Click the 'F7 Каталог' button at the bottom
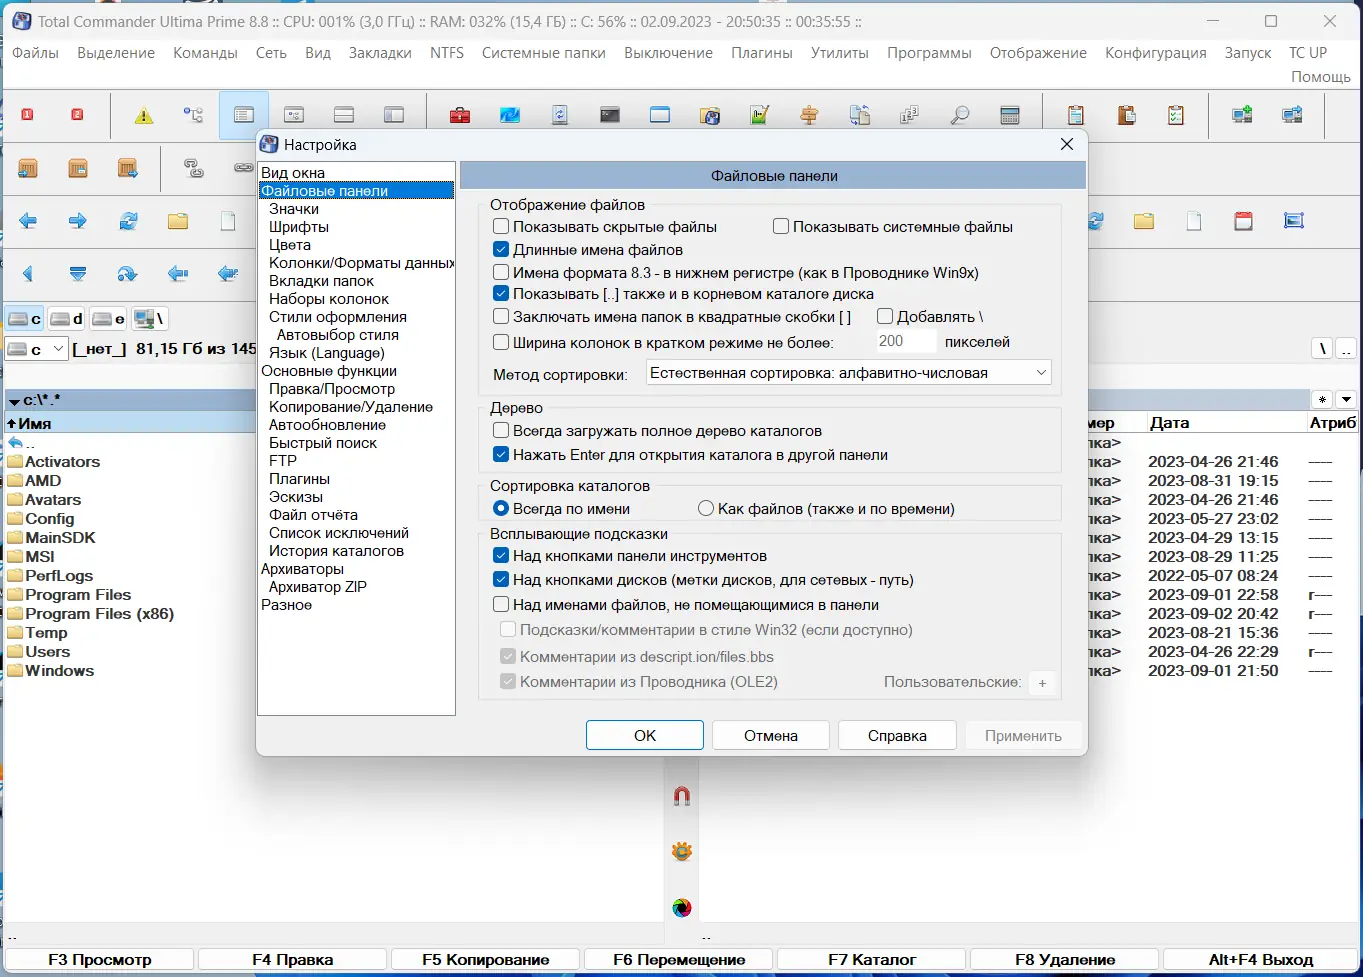 [870, 958]
